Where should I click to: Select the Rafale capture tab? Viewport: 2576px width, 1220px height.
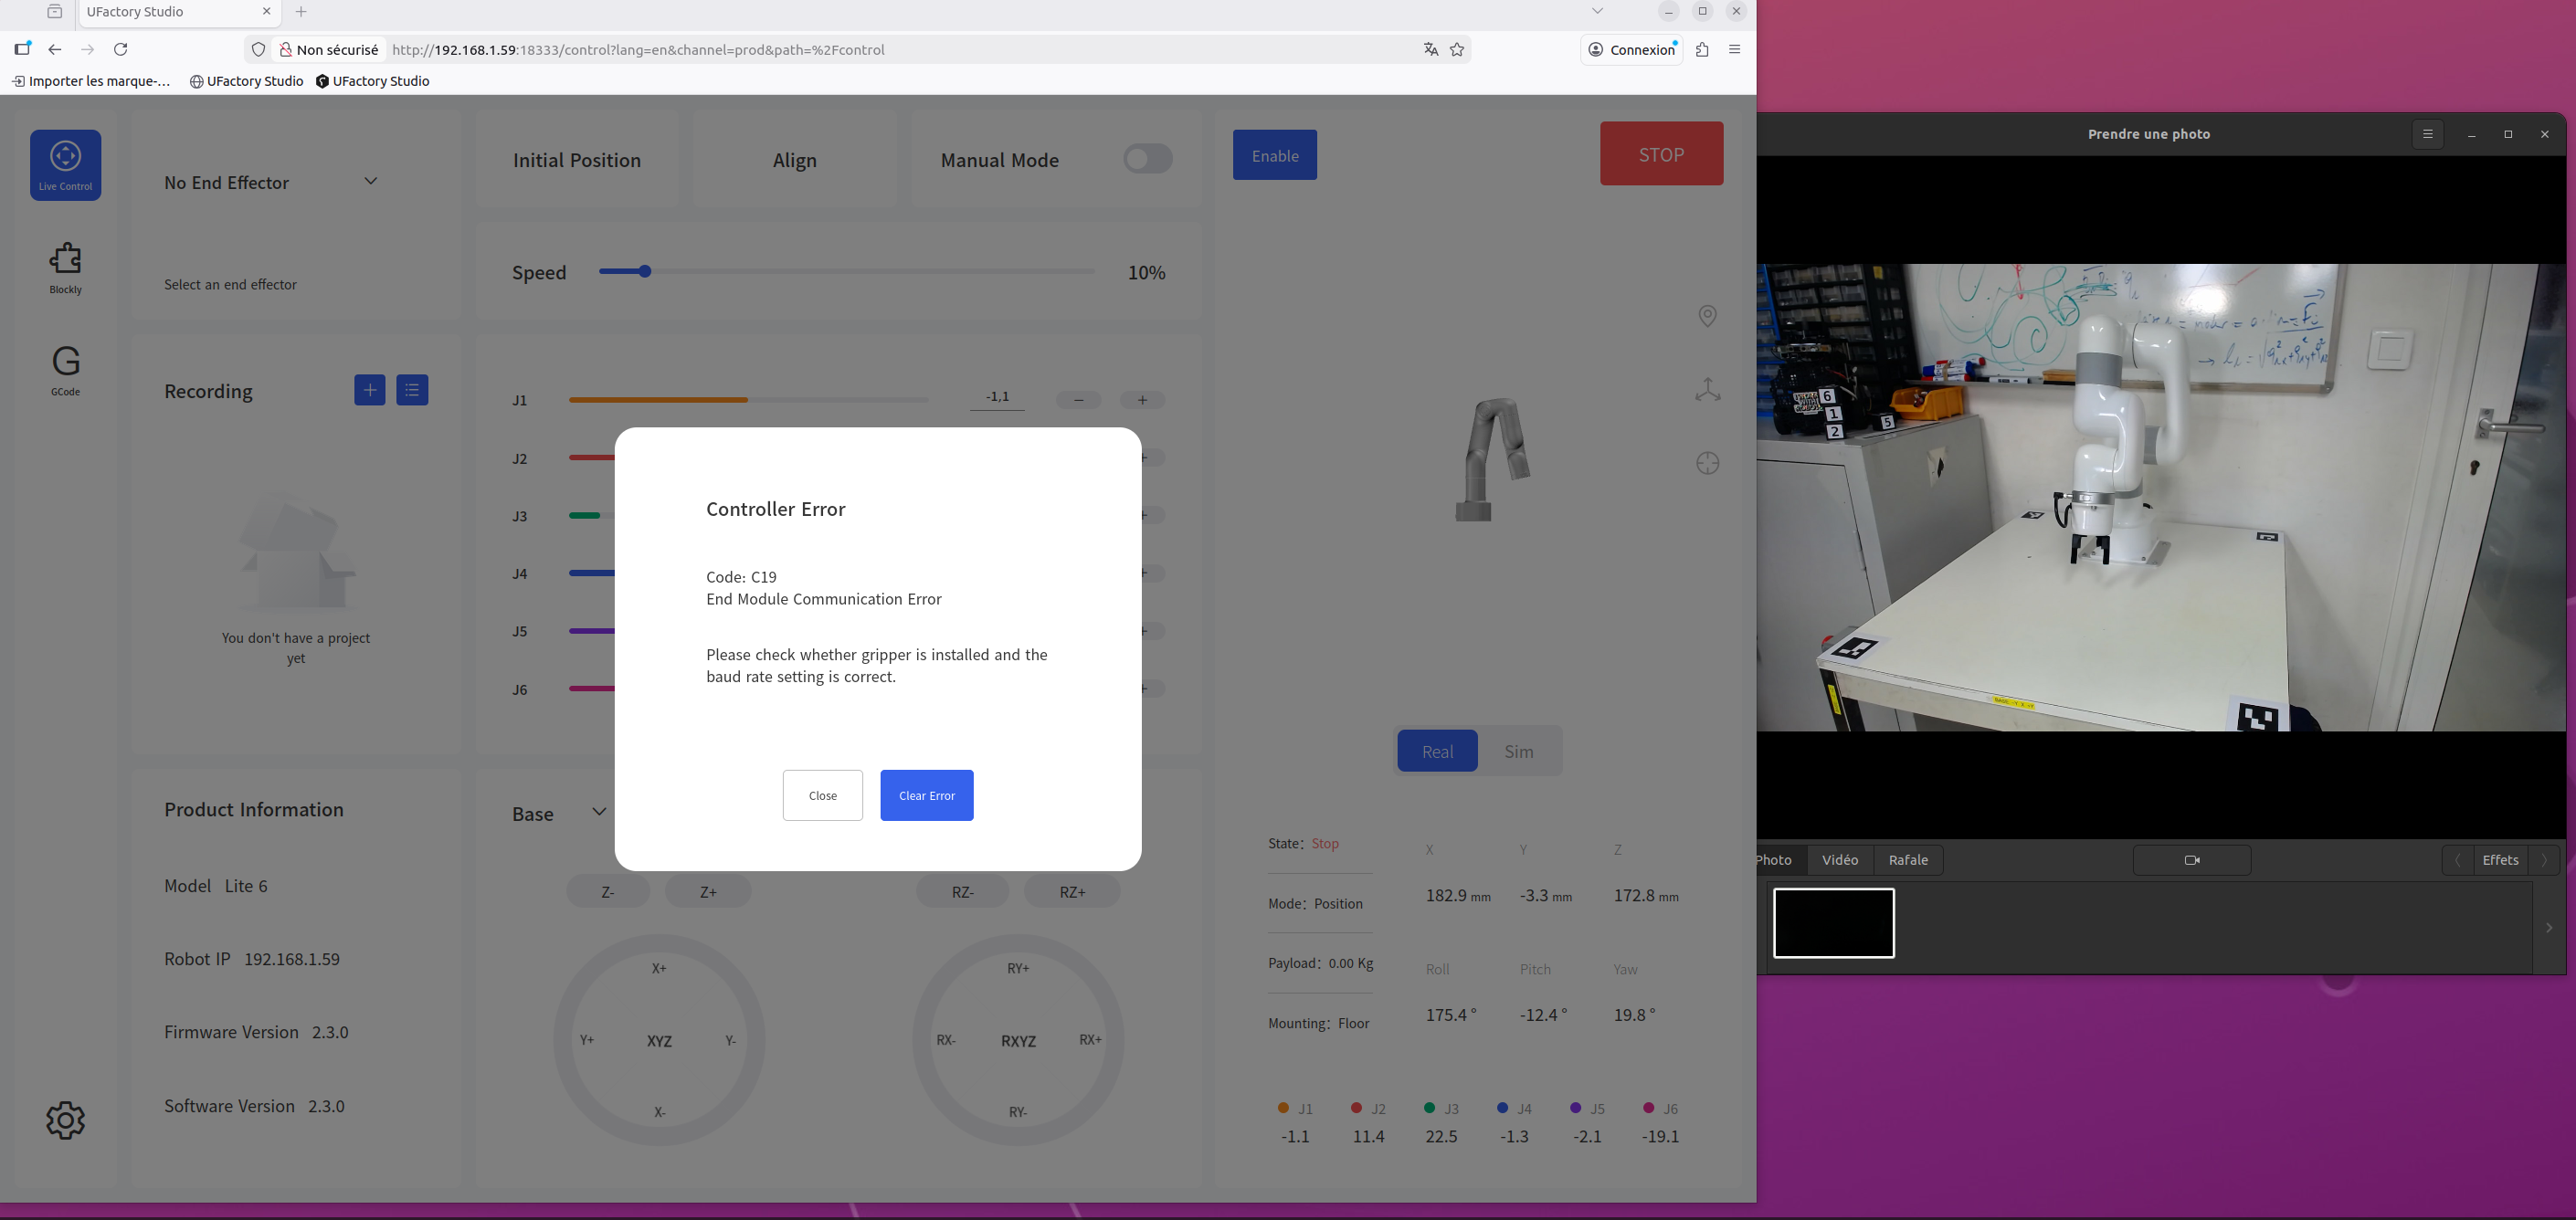point(1907,860)
